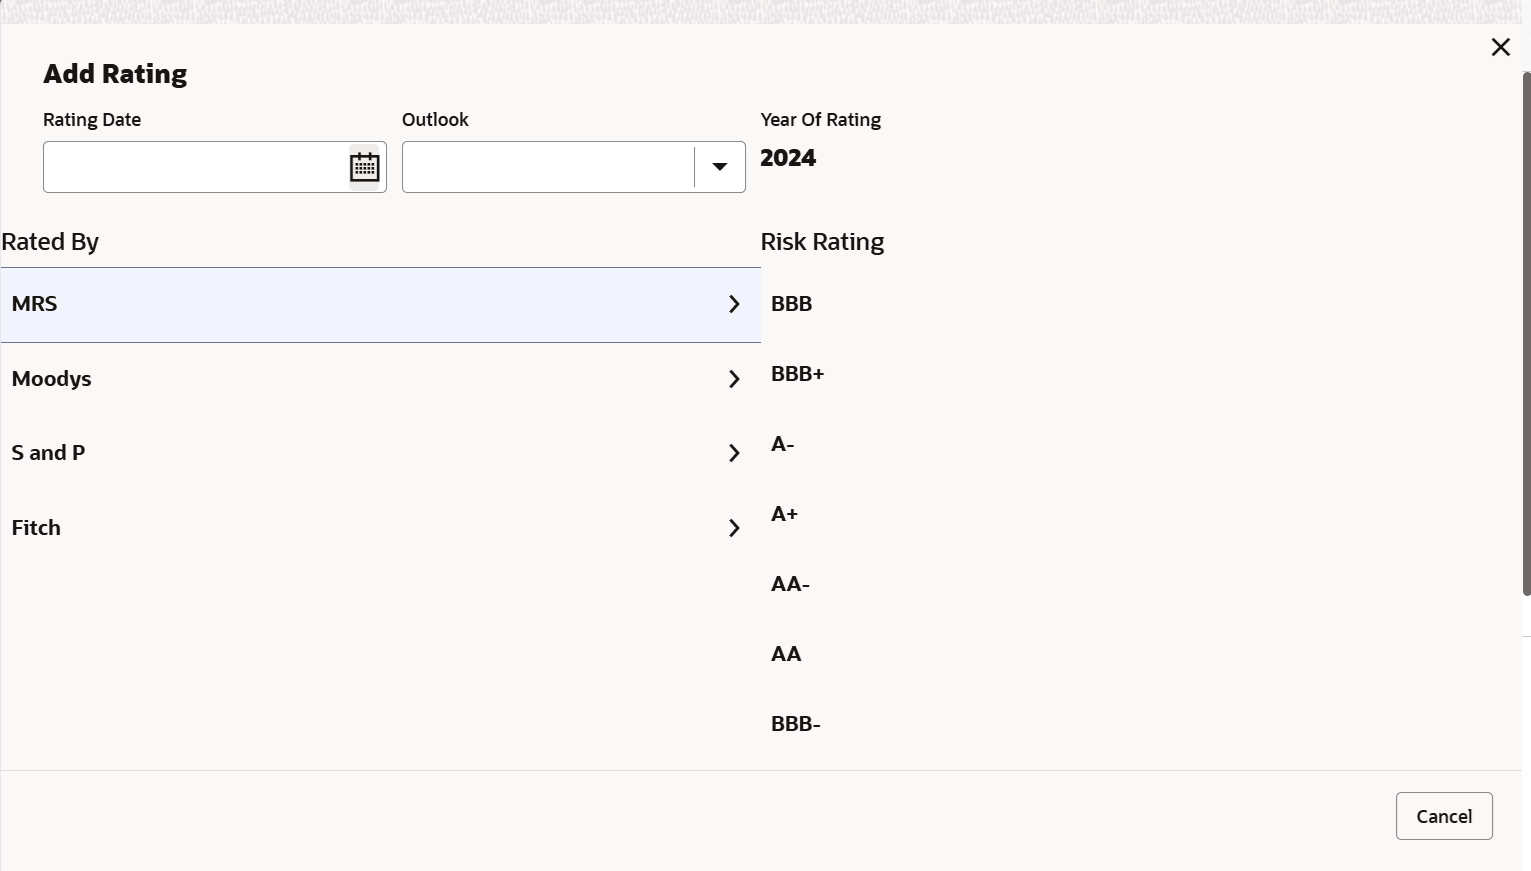Screen dimensions: 1531x871
Task: Pick the AA risk rating
Action: click(x=786, y=654)
